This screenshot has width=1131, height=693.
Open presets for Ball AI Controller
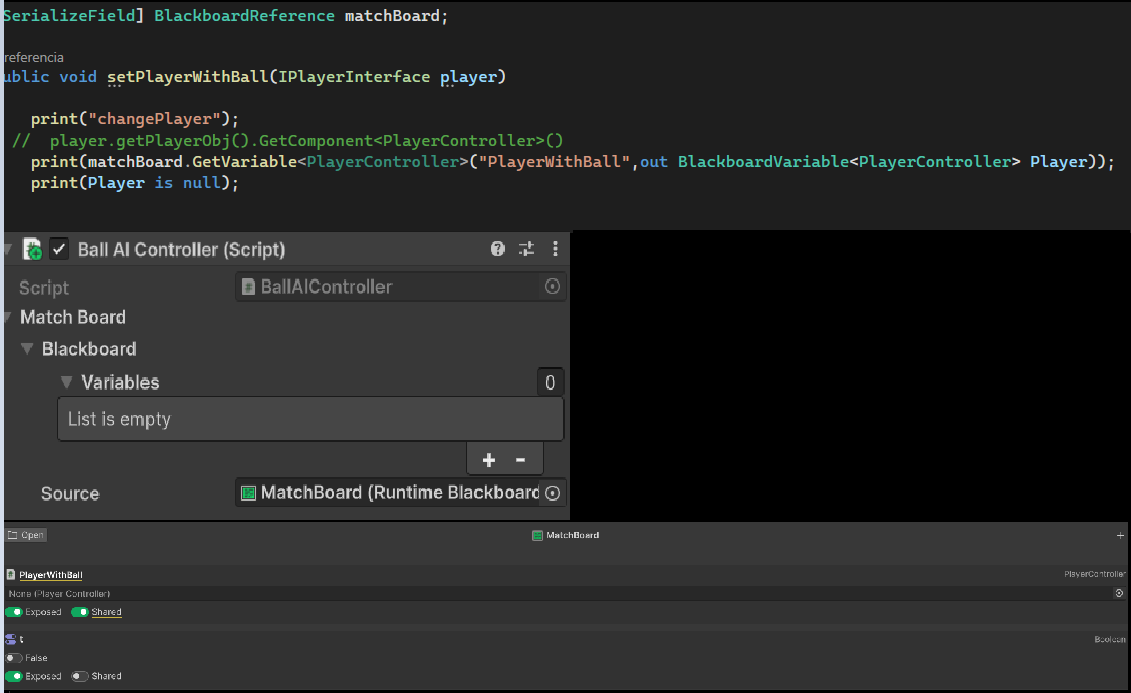click(526, 248)
